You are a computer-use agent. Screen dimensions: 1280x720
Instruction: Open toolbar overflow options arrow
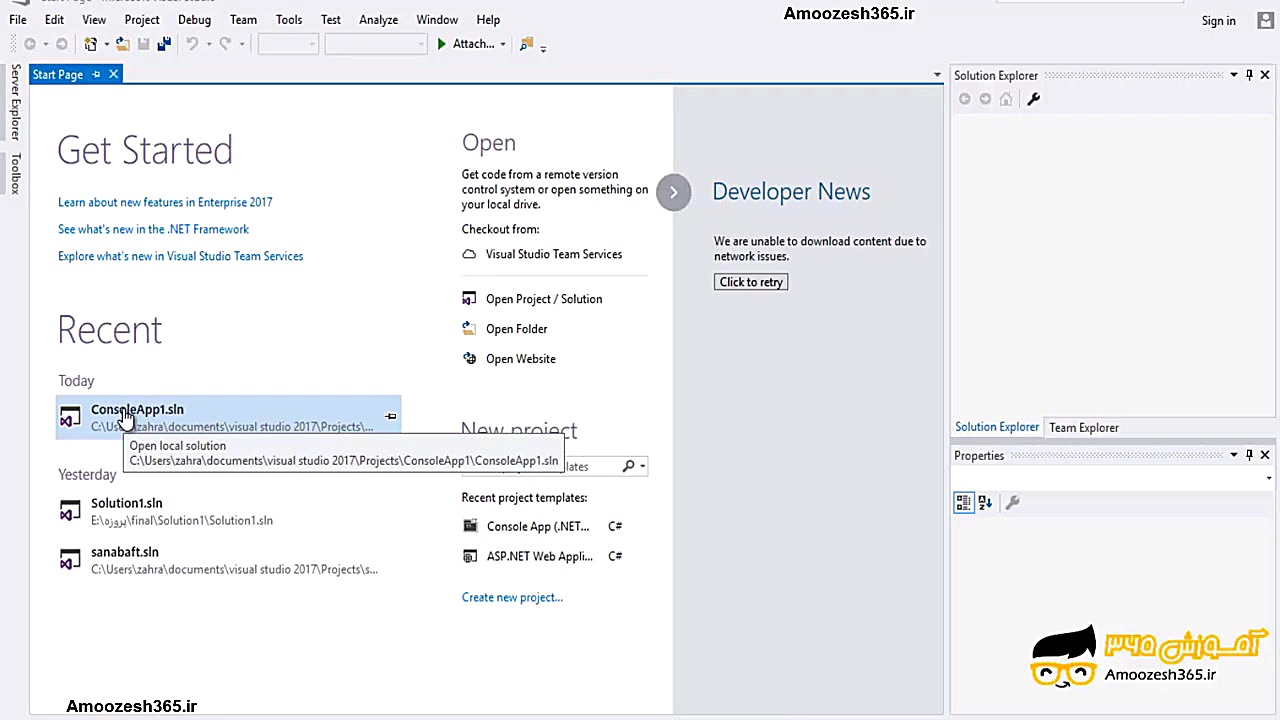(543, 48)
